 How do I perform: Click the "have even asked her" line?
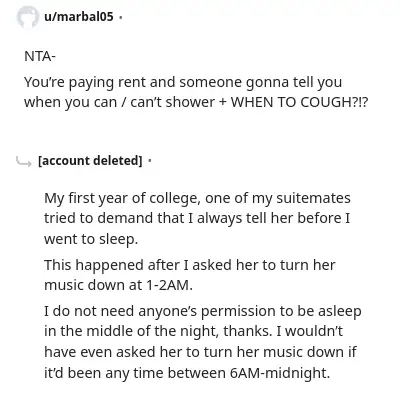click(200, 352)
